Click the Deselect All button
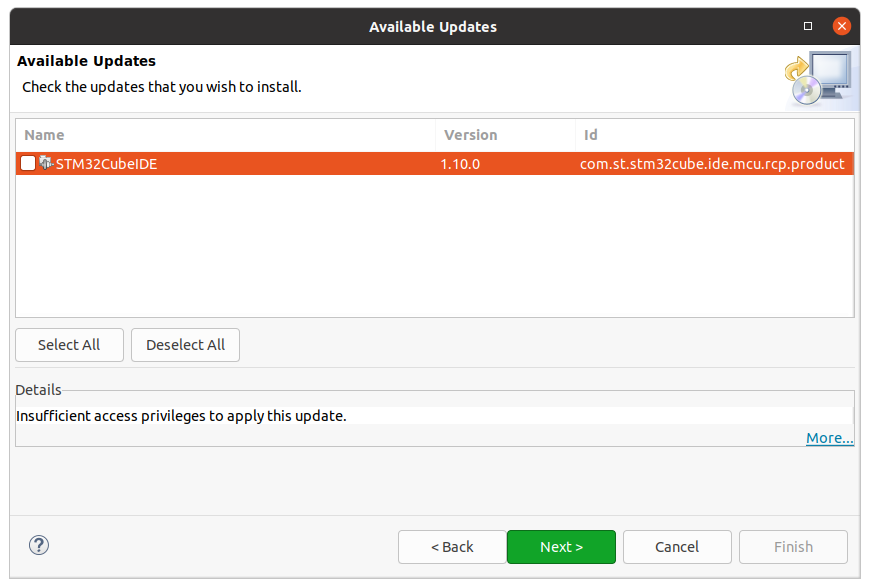Viewport: 870px width, 588px height. point(185,345)
